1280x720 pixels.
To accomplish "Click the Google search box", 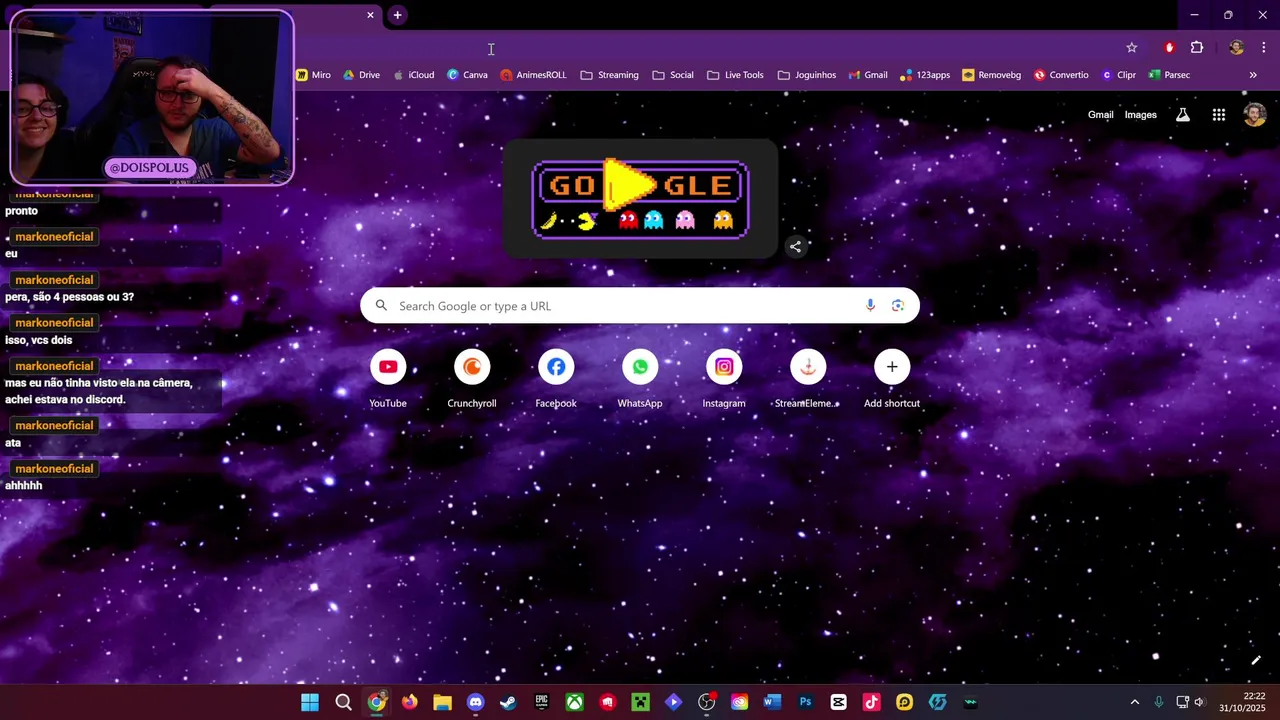I will pos(640,306).
